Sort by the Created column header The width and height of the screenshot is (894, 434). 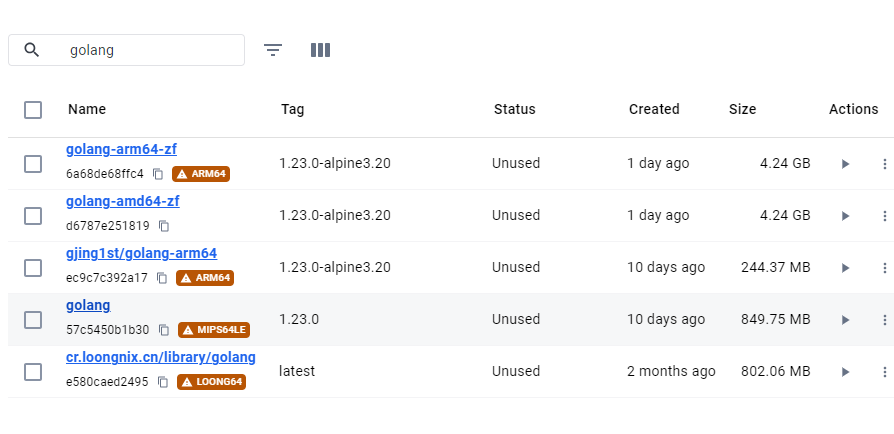(654, 109)
